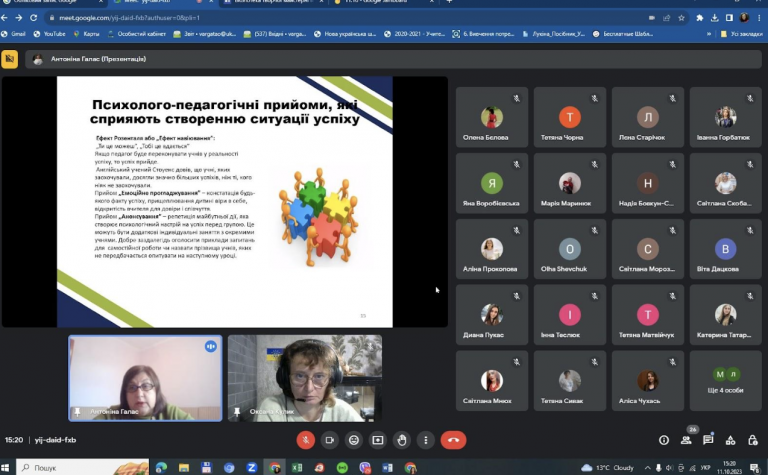Open Excel from the taskbar

297,468
